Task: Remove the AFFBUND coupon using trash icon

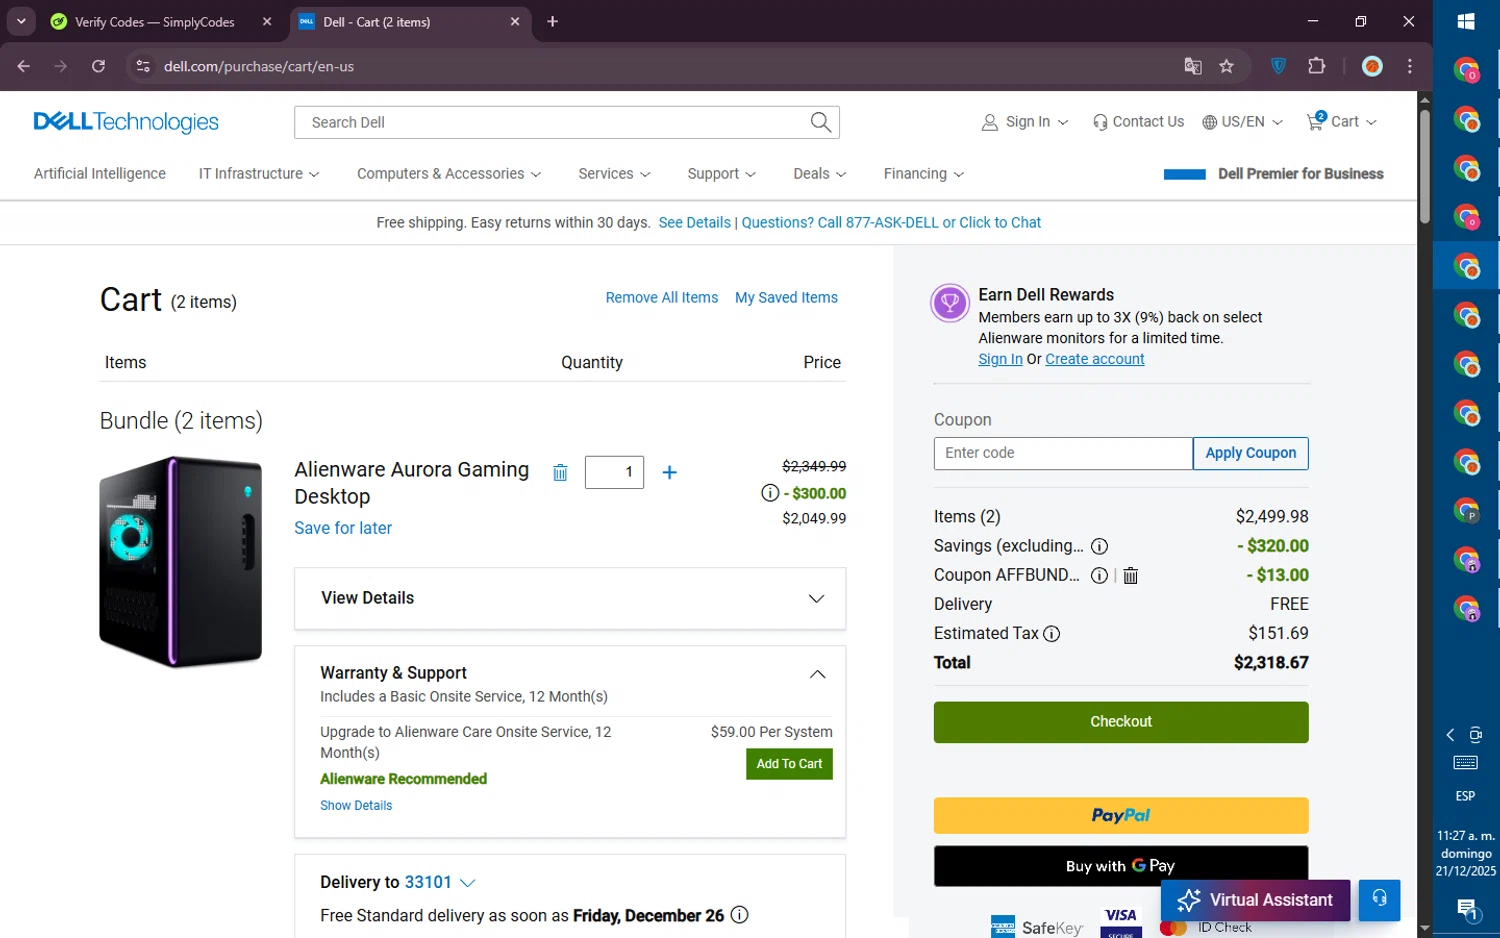Action: (1130, 575)
